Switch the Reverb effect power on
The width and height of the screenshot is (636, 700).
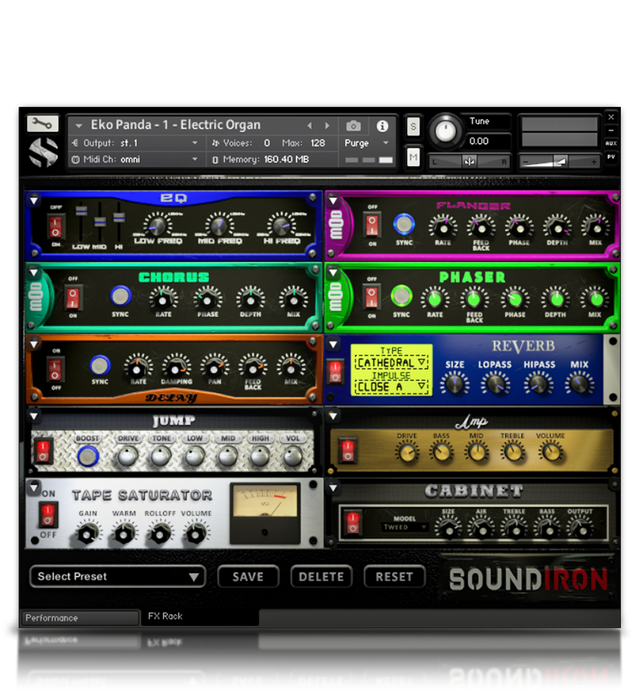point(335,371)
